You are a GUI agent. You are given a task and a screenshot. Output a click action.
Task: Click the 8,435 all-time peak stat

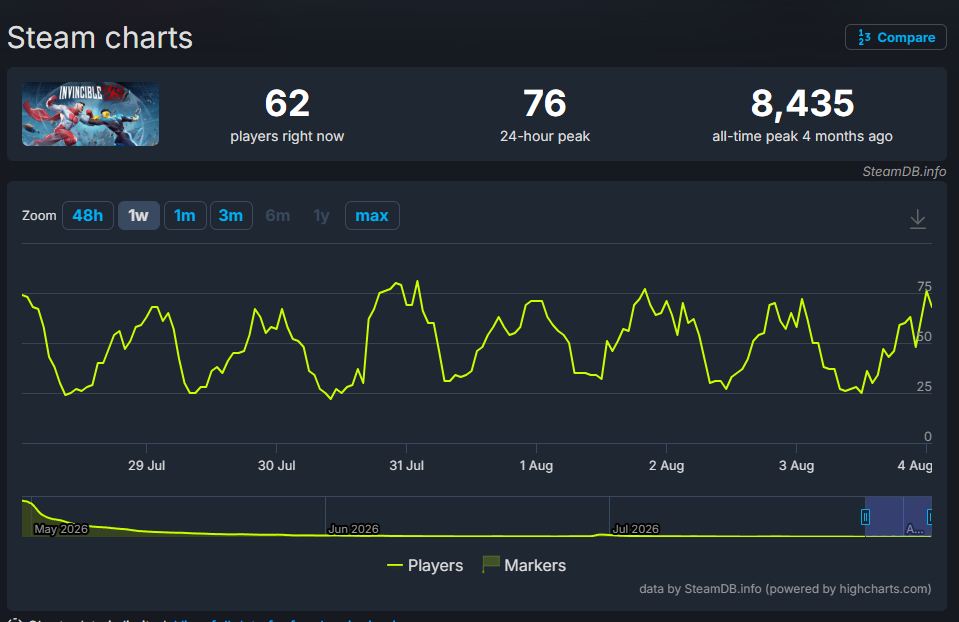point(802,115)
